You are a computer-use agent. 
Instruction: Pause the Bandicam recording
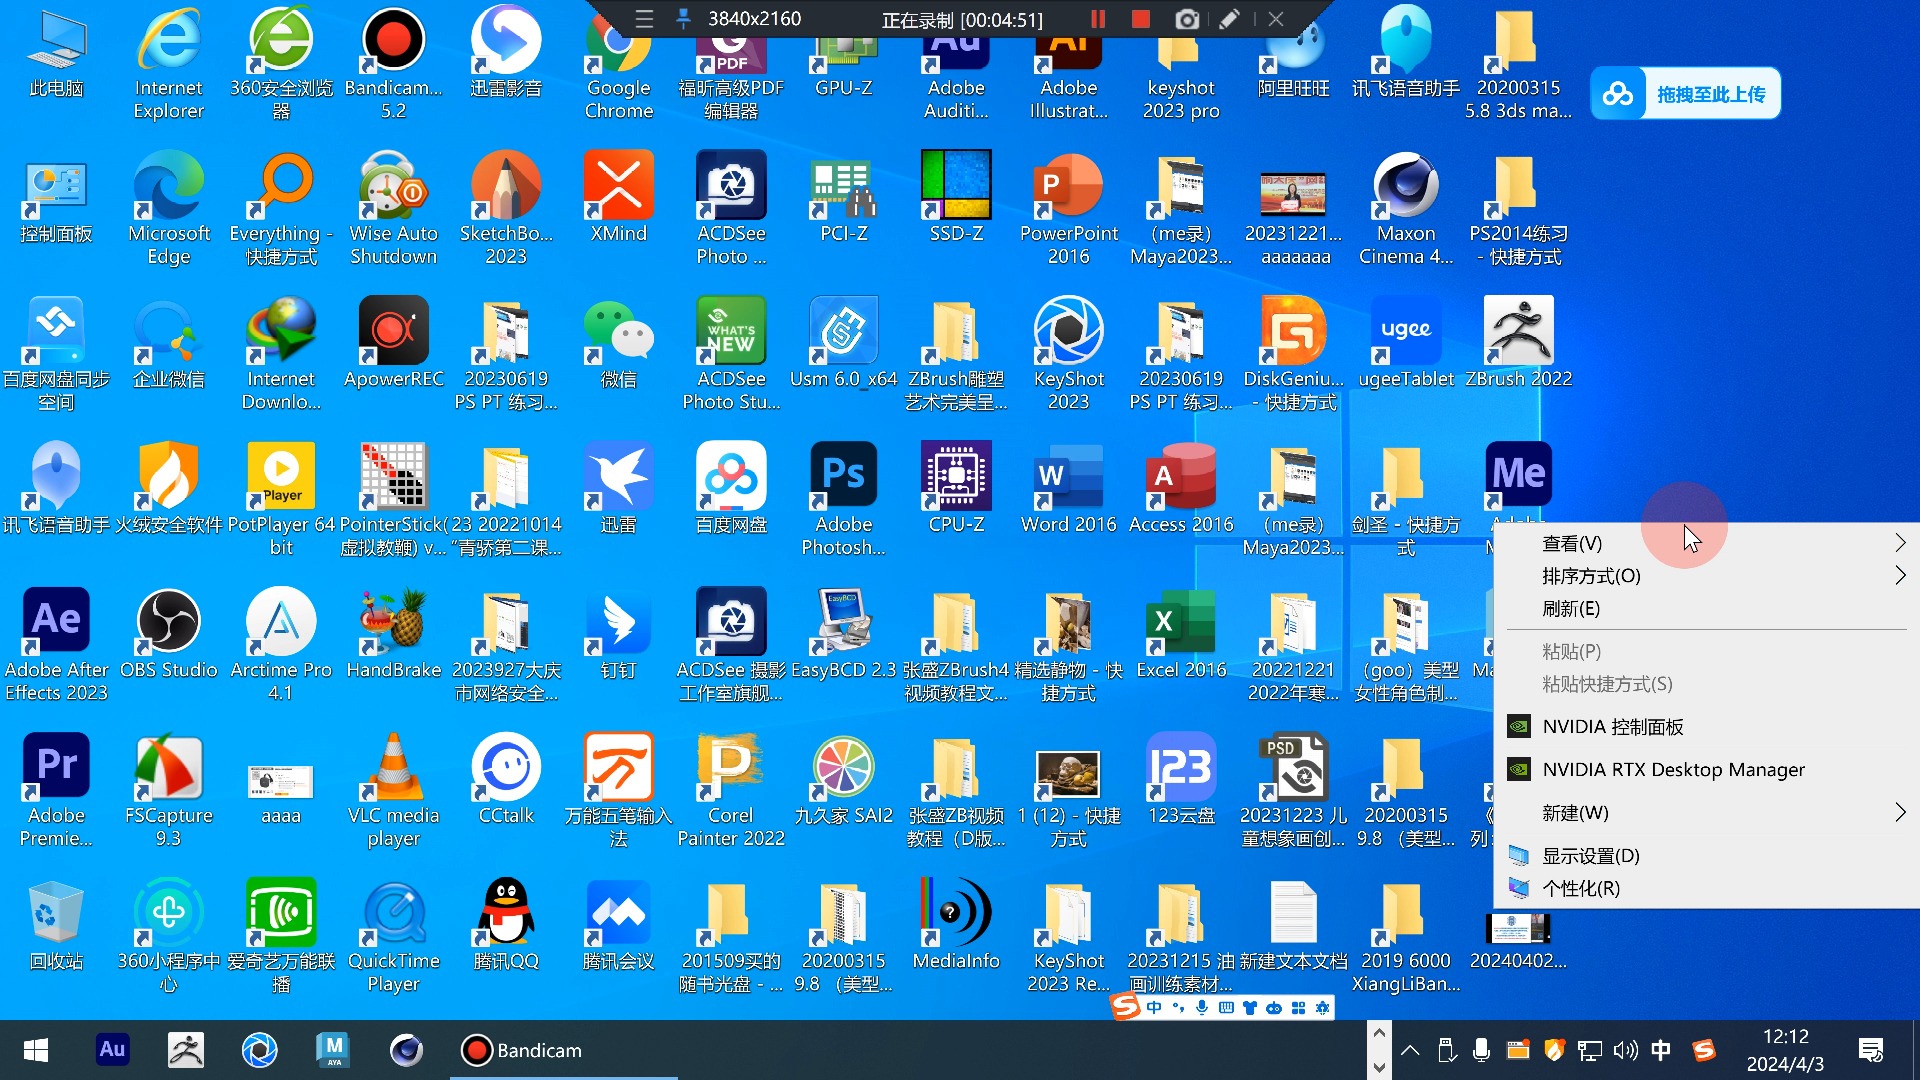pos(1098,19)
